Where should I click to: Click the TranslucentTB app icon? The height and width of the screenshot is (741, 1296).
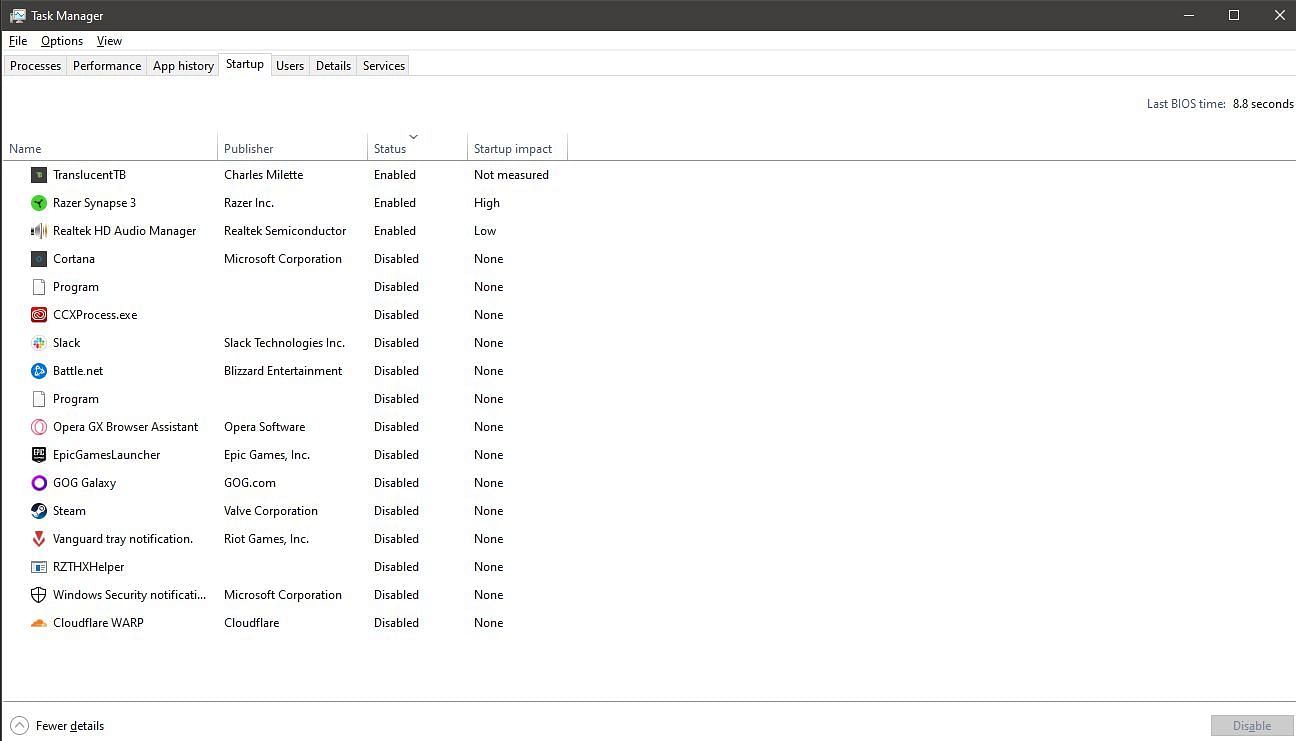tap(39, 175)
